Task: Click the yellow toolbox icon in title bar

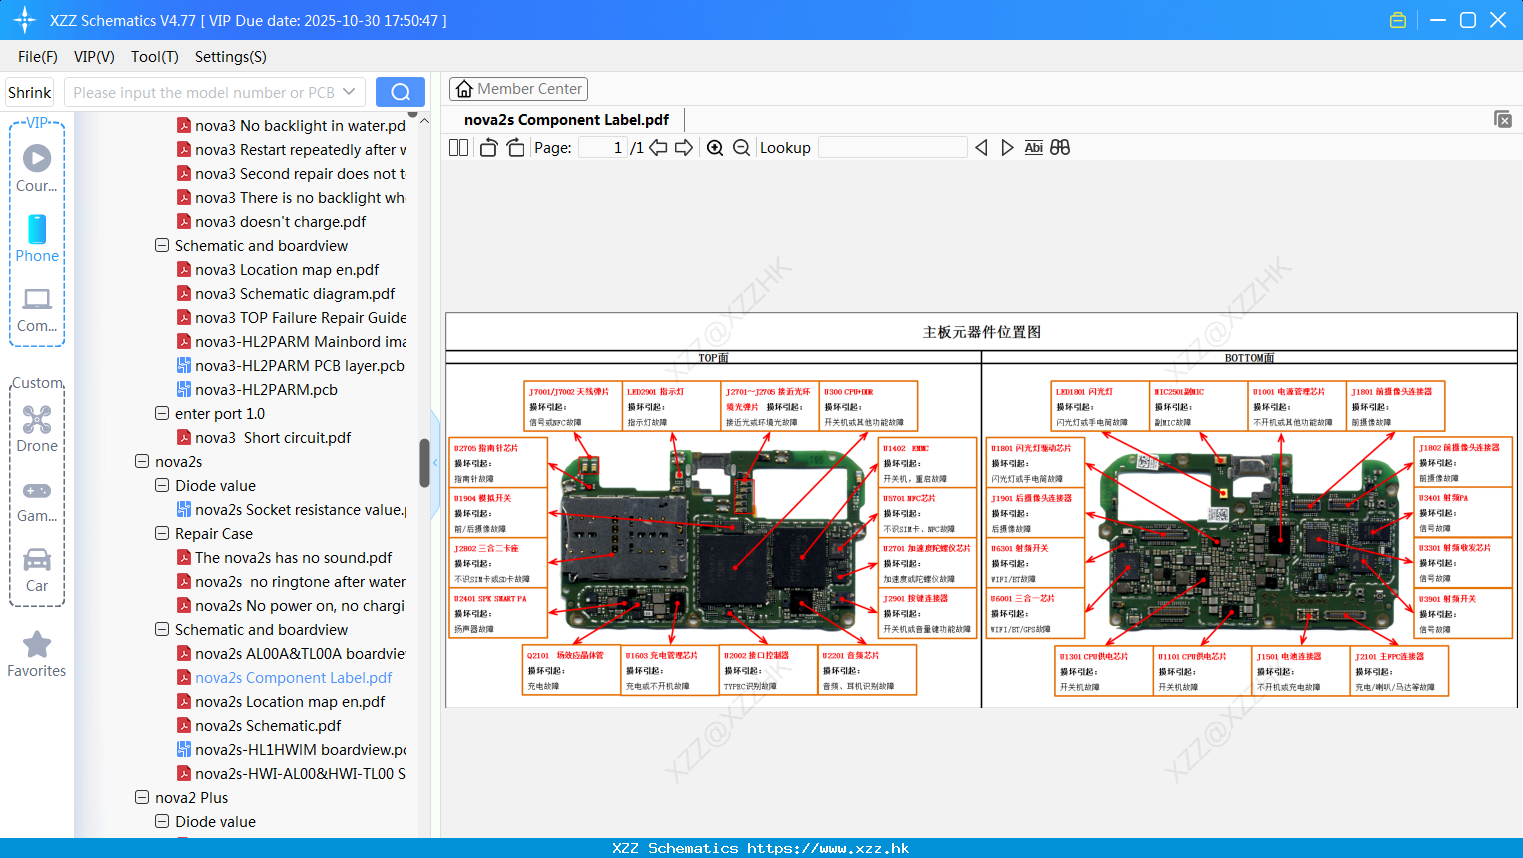Action: [1398, 20]
